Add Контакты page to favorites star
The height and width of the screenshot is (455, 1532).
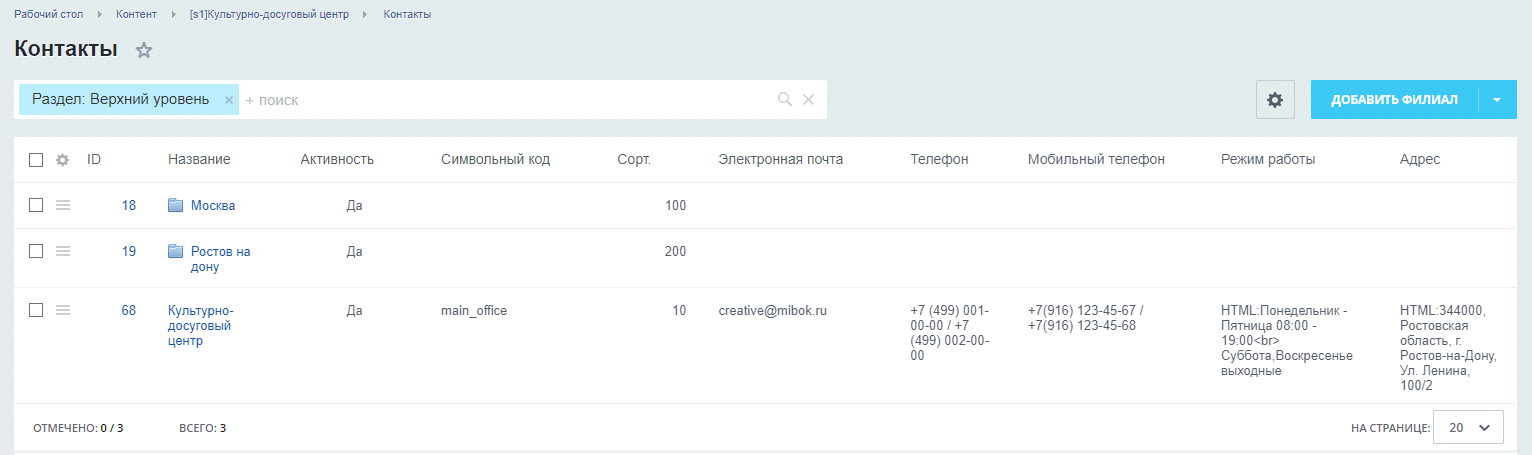click(x=144, y=50)
